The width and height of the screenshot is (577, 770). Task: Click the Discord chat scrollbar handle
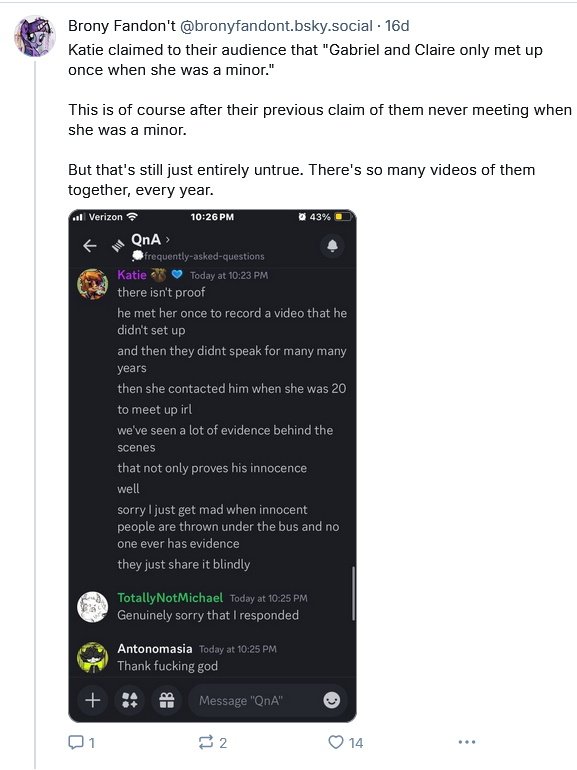[353, 593]
